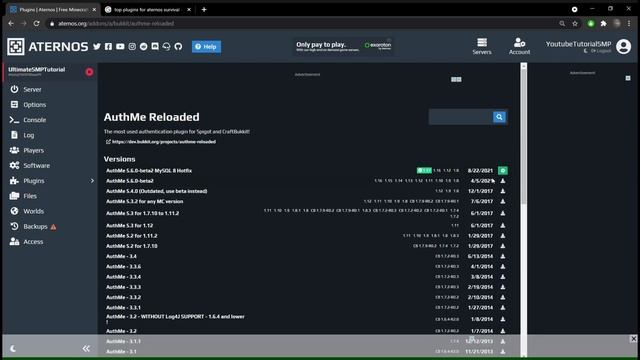Open the Account page

[x=519, y=47]
